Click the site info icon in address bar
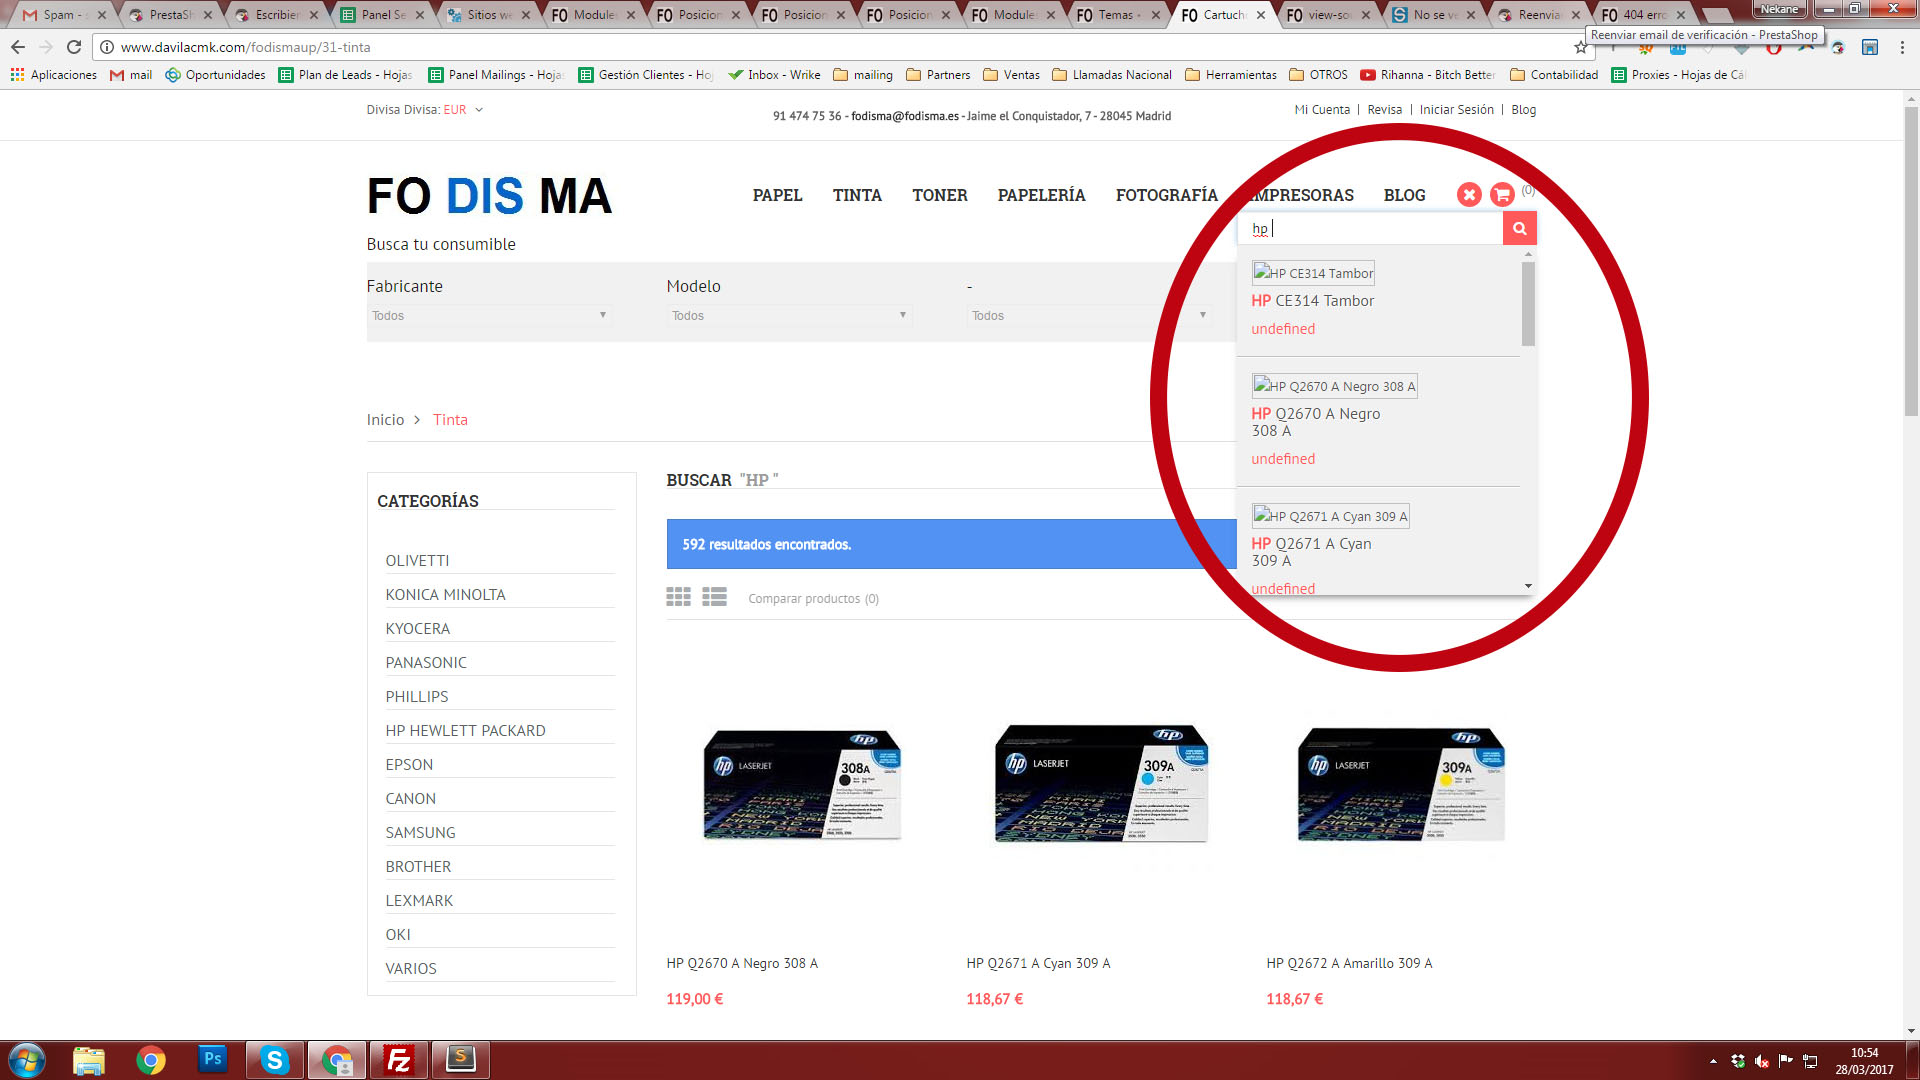 coord(107,47)
